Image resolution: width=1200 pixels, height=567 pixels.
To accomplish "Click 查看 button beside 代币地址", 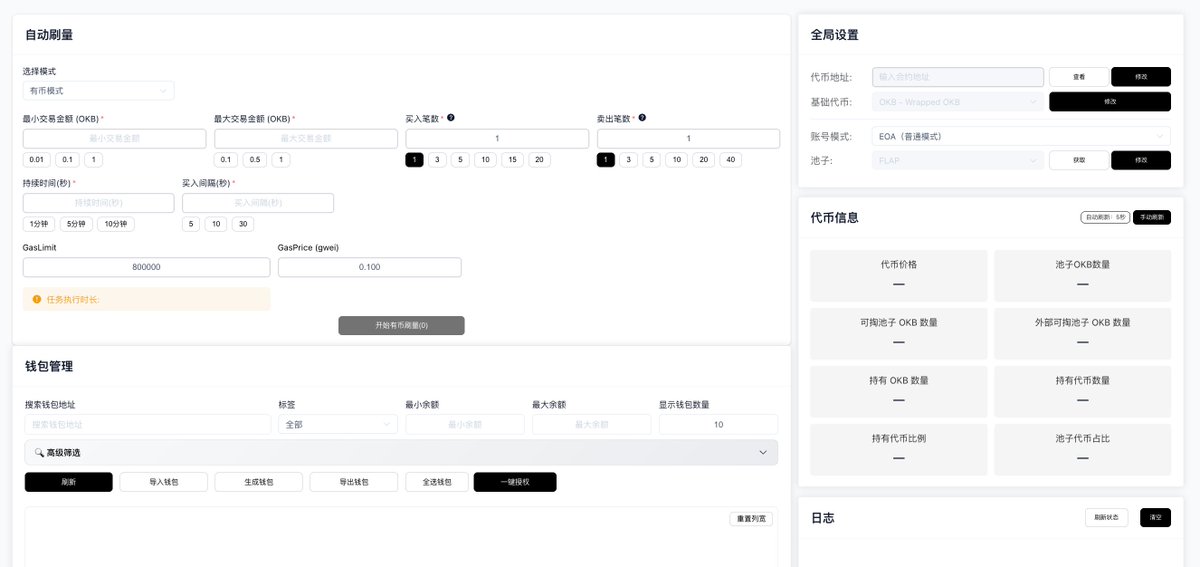I will 1079,77.
